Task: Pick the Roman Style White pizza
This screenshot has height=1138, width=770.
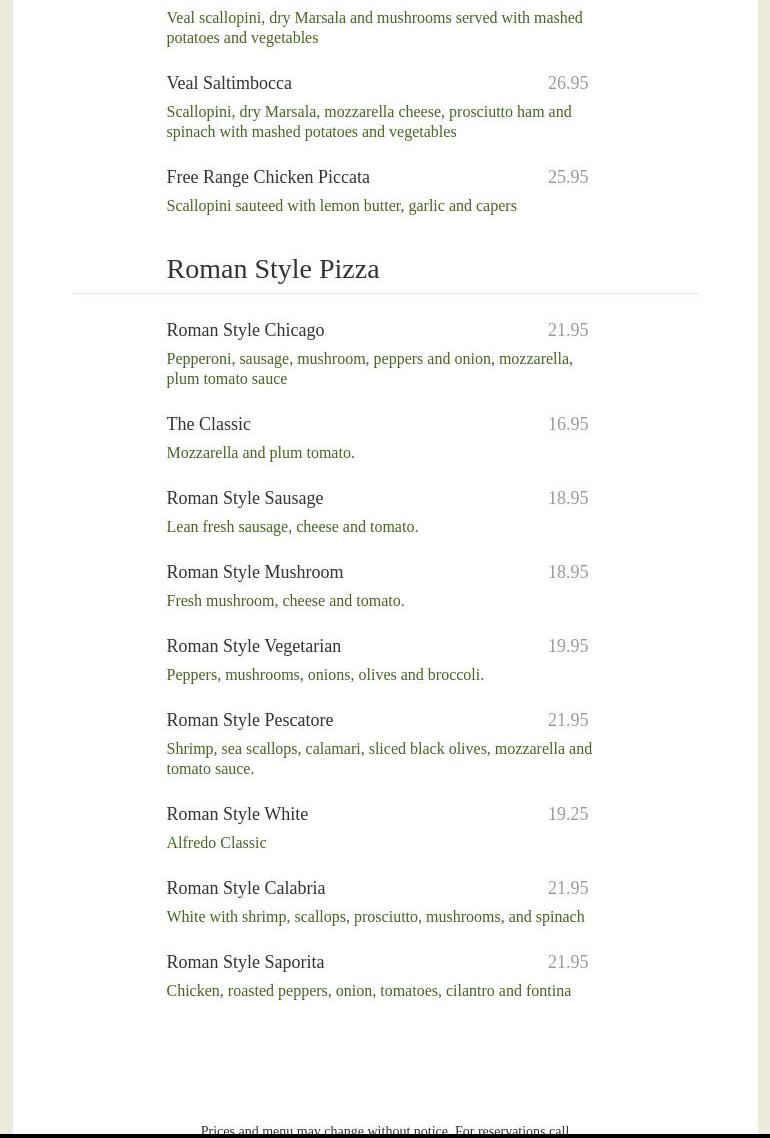Action: tap(237, 814)
